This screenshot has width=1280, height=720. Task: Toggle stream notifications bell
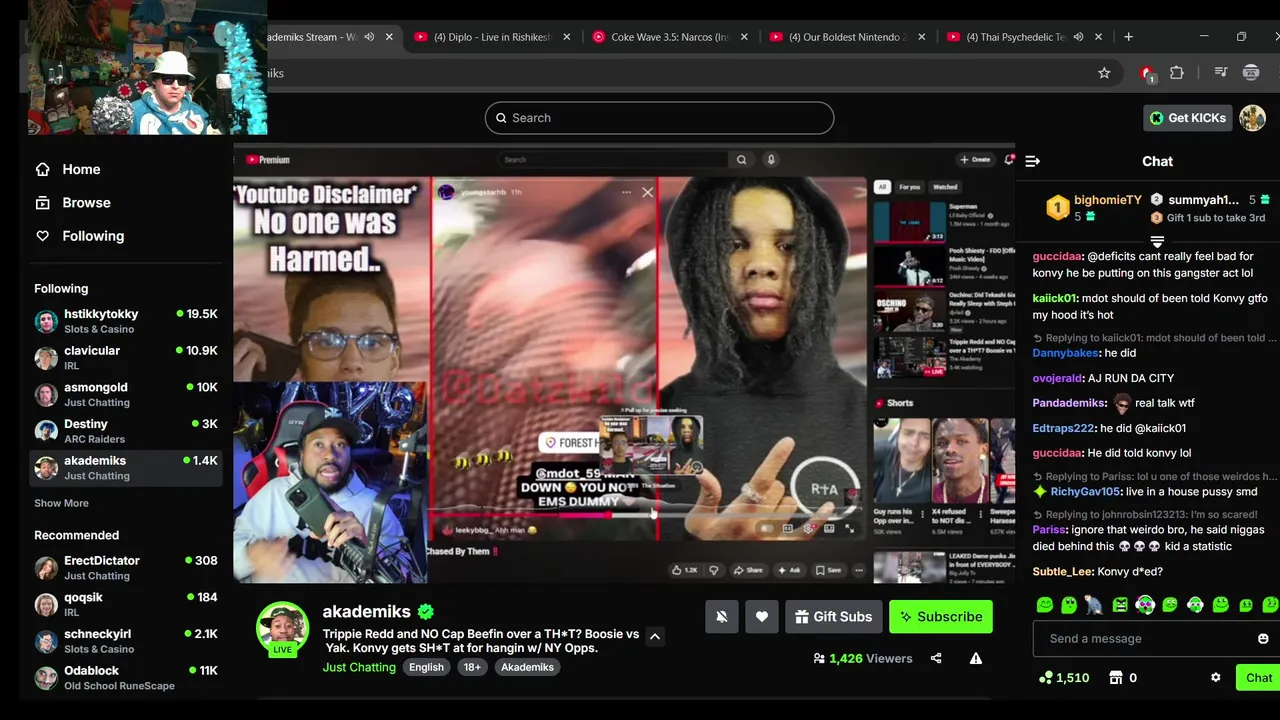722,617
